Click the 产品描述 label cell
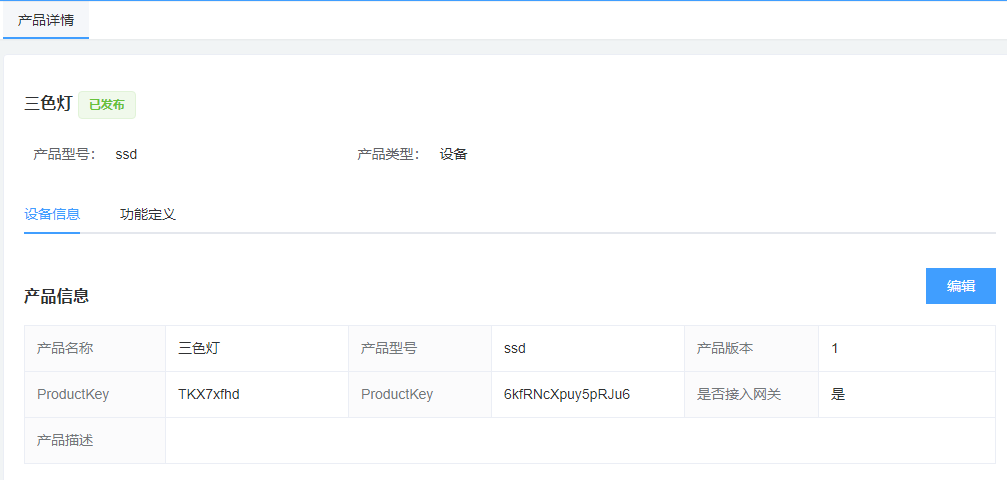Viewport: 1007px width, 480px height. click(65, 440)
